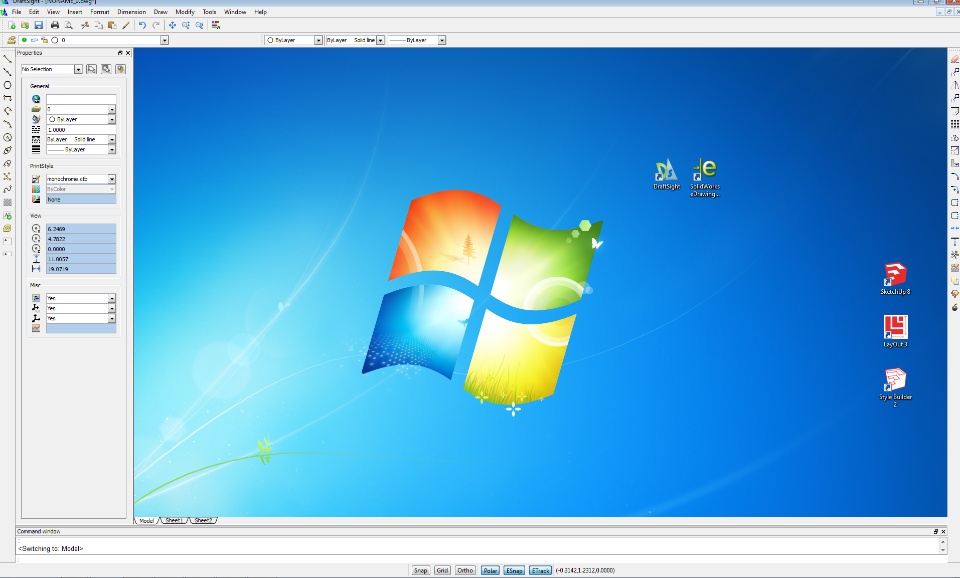The width and height of the screenshot is (960, 578).
Task: Open the Draw menu
Action: pyautogui.click(x=160, y=12)
